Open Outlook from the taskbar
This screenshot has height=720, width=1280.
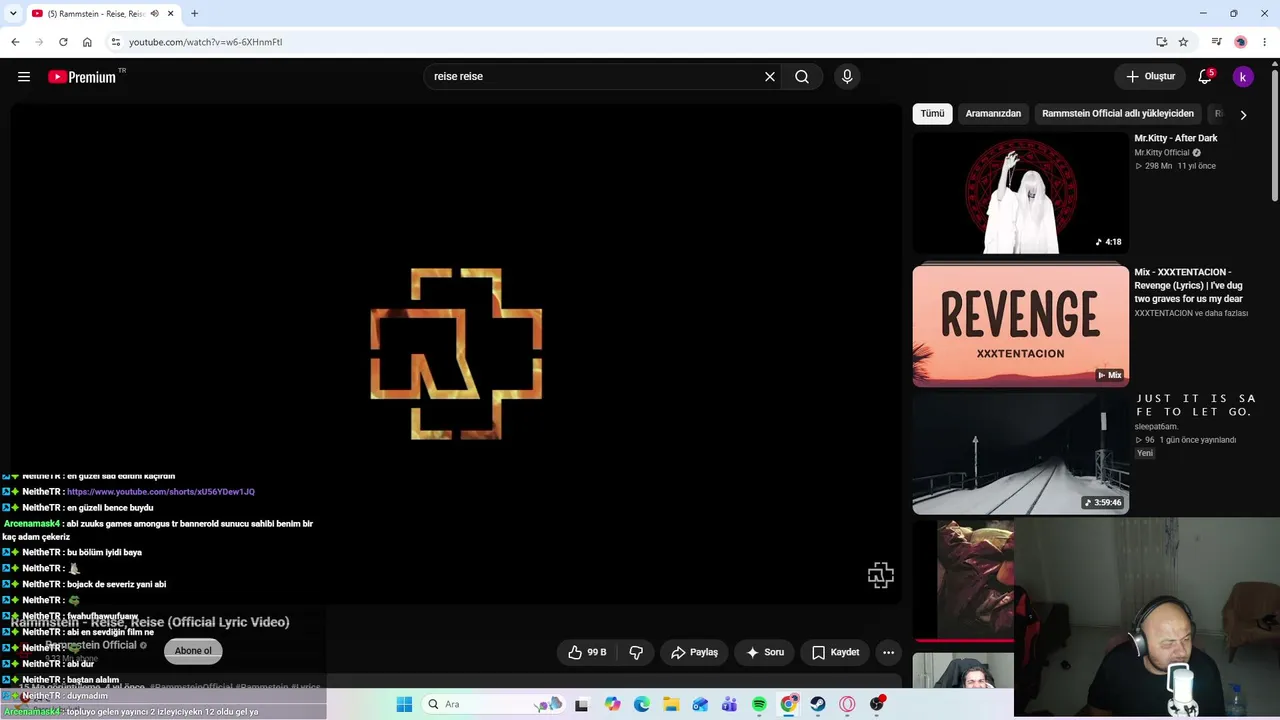700,704
